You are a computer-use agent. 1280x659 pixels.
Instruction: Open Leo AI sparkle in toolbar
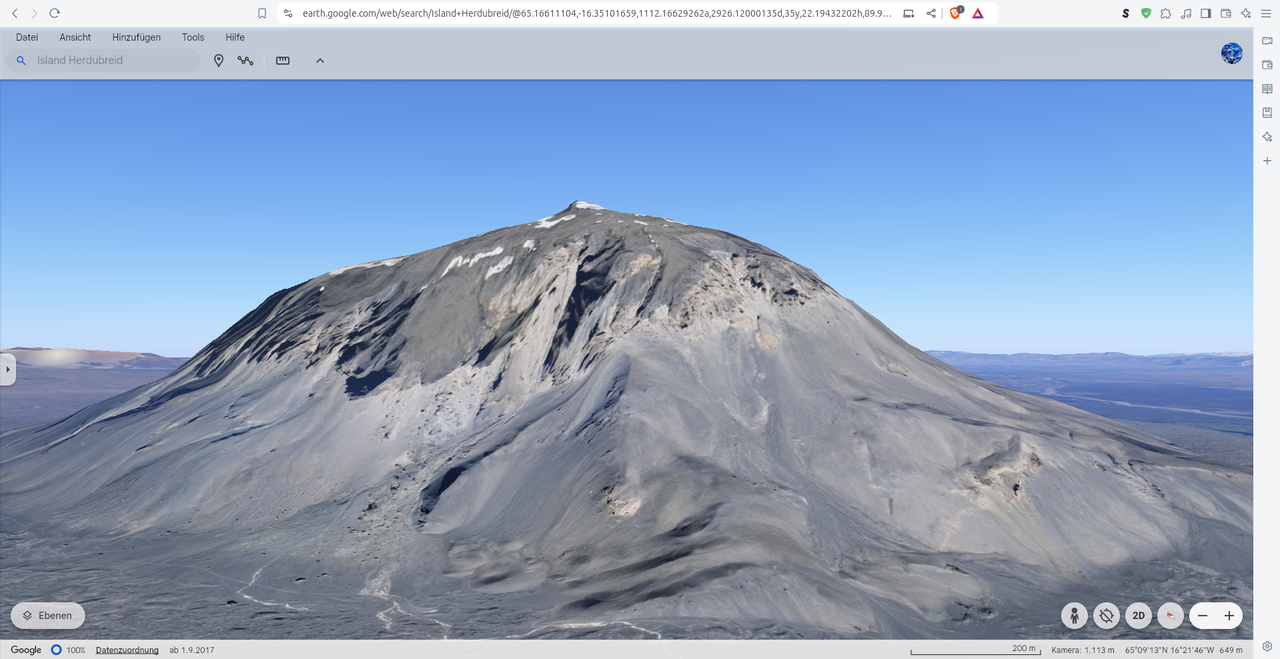[x=1246, y=13]
